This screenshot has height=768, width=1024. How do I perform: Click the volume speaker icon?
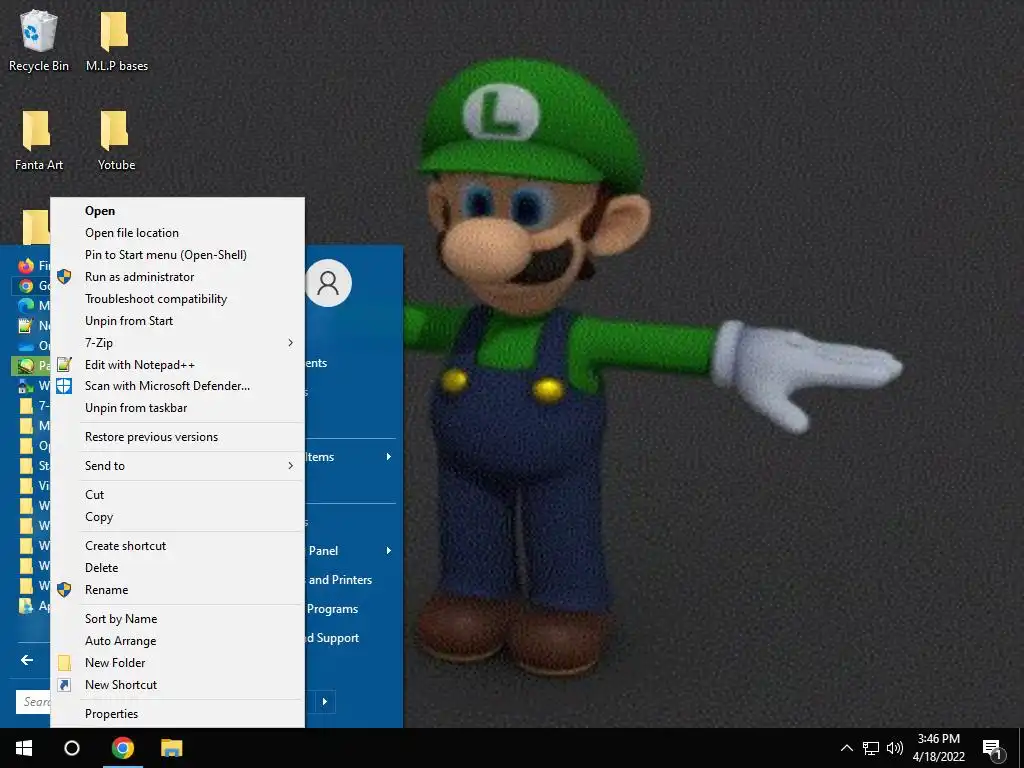point(895,748)
